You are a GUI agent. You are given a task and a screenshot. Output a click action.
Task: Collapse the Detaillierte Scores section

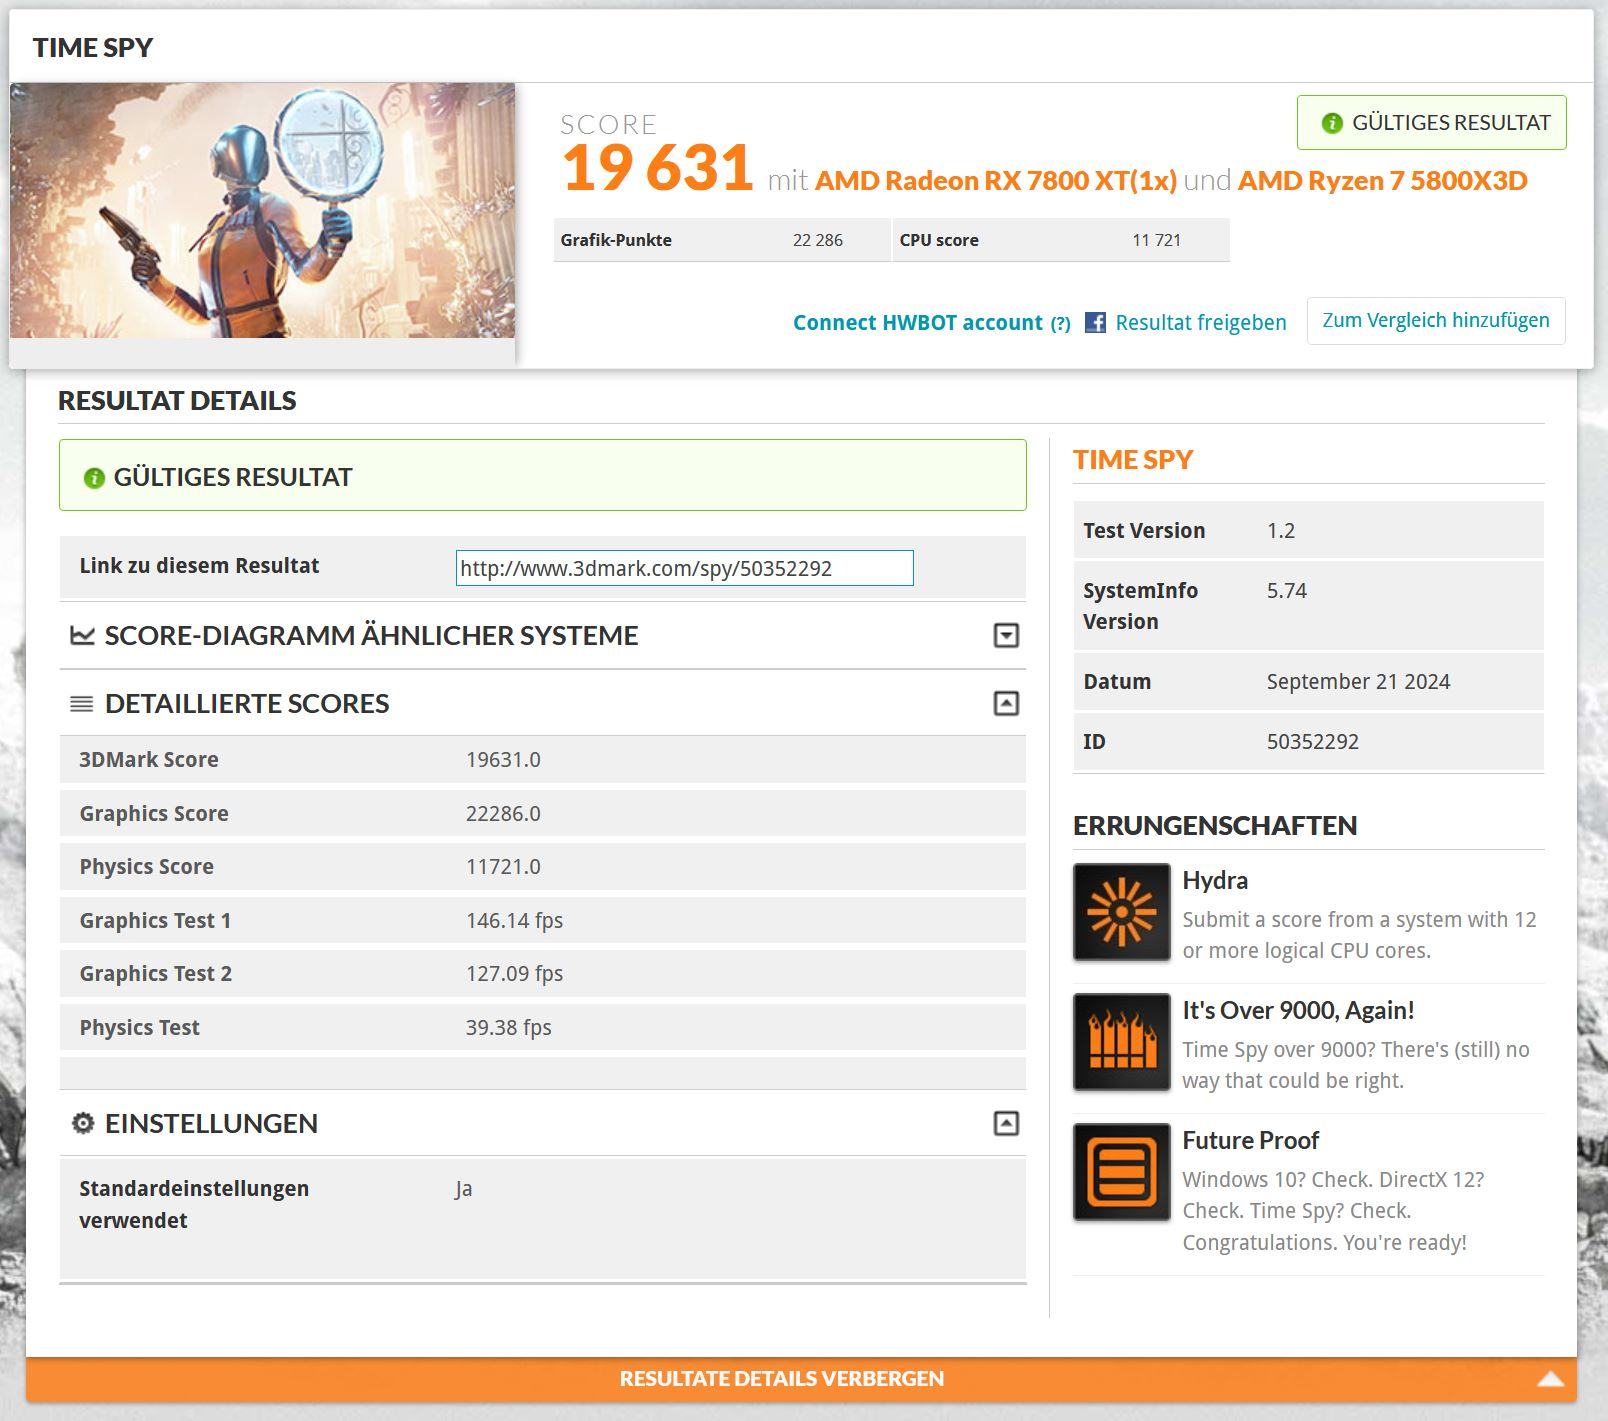coord(1006,703)
